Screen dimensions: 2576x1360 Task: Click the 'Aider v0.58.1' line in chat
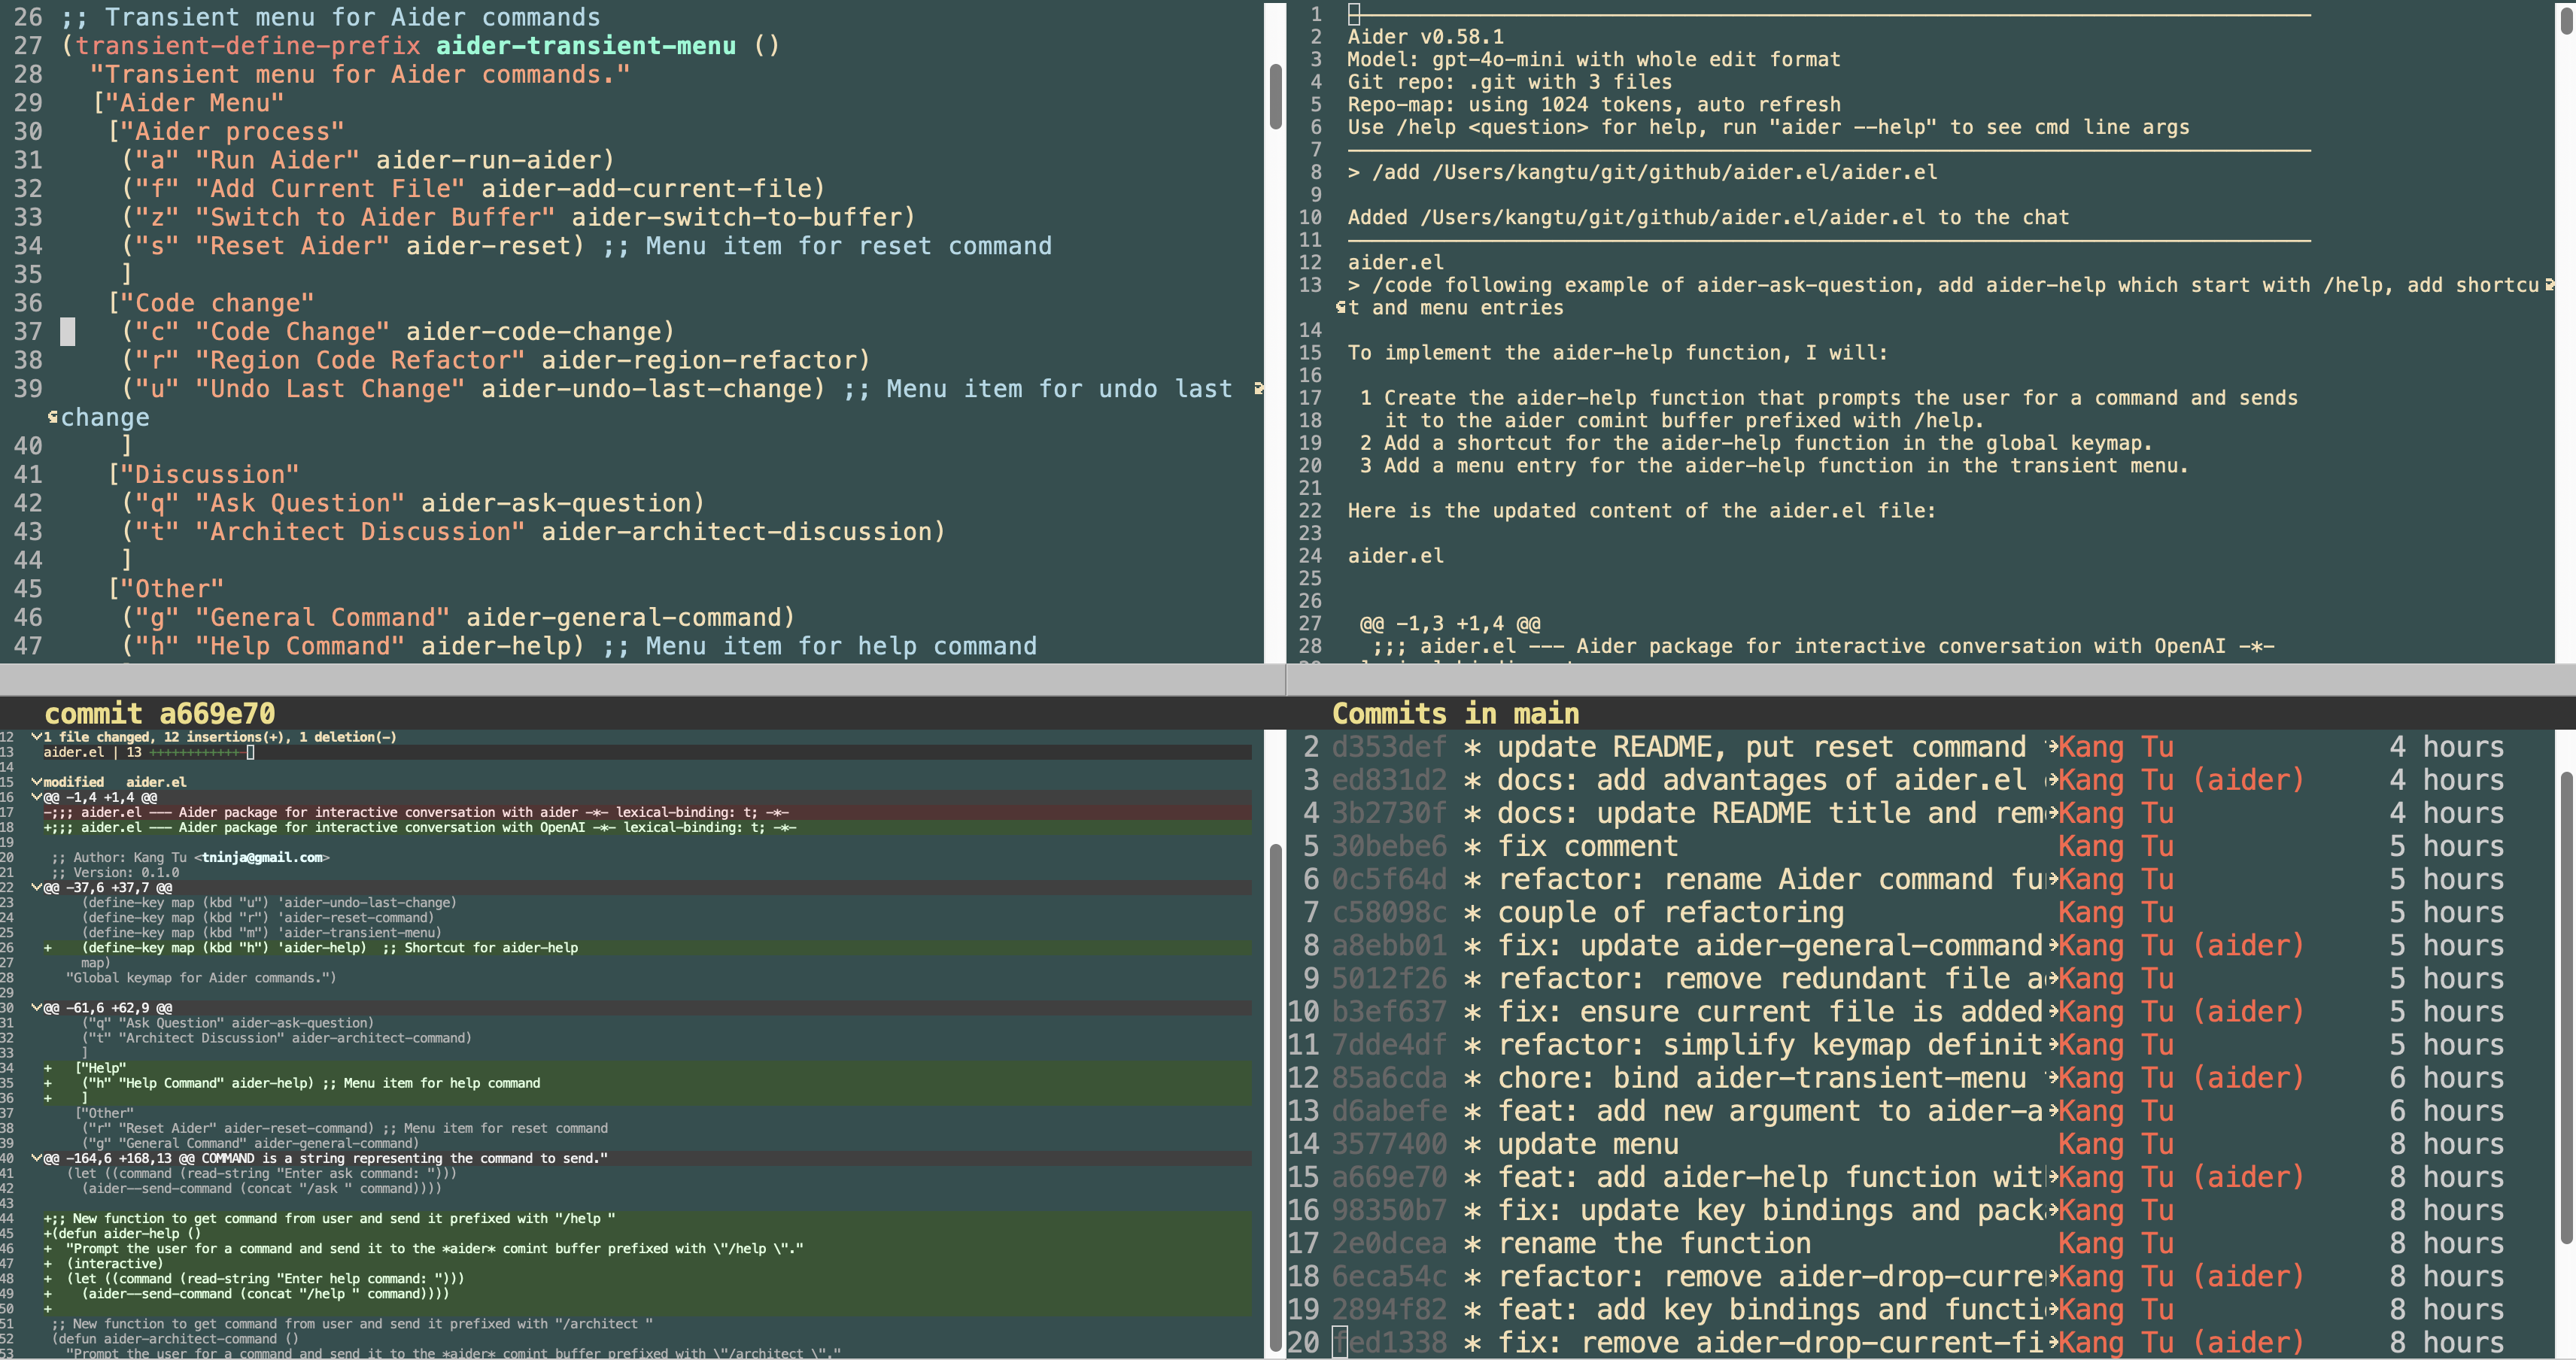[x=1426, y=37]
